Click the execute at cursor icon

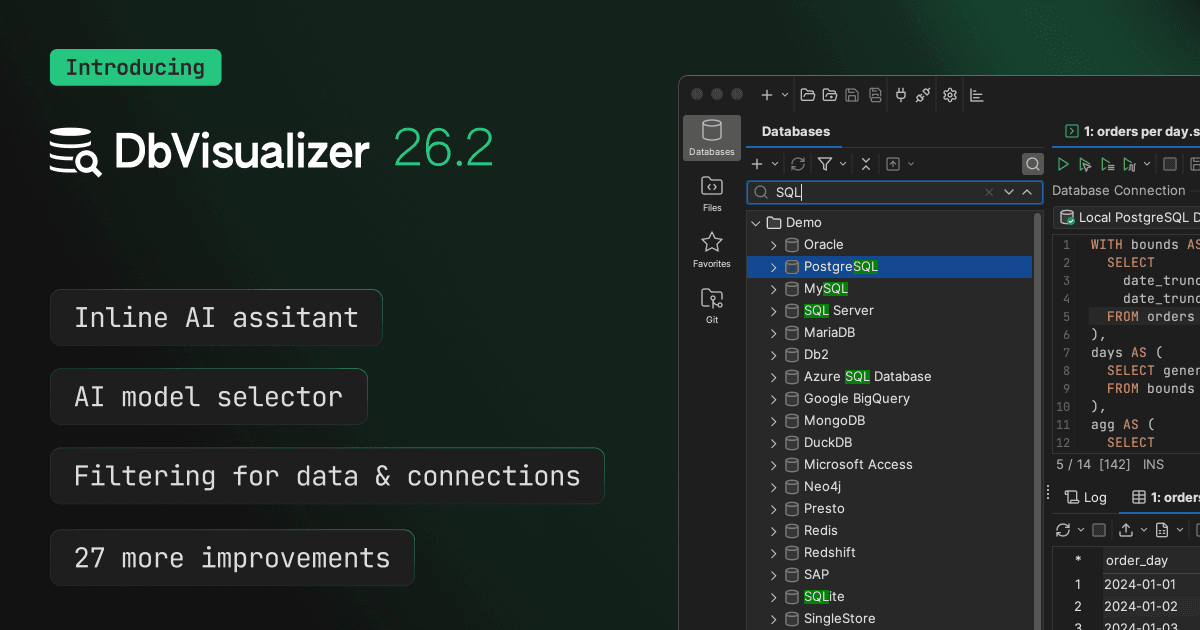point(1085,164)
